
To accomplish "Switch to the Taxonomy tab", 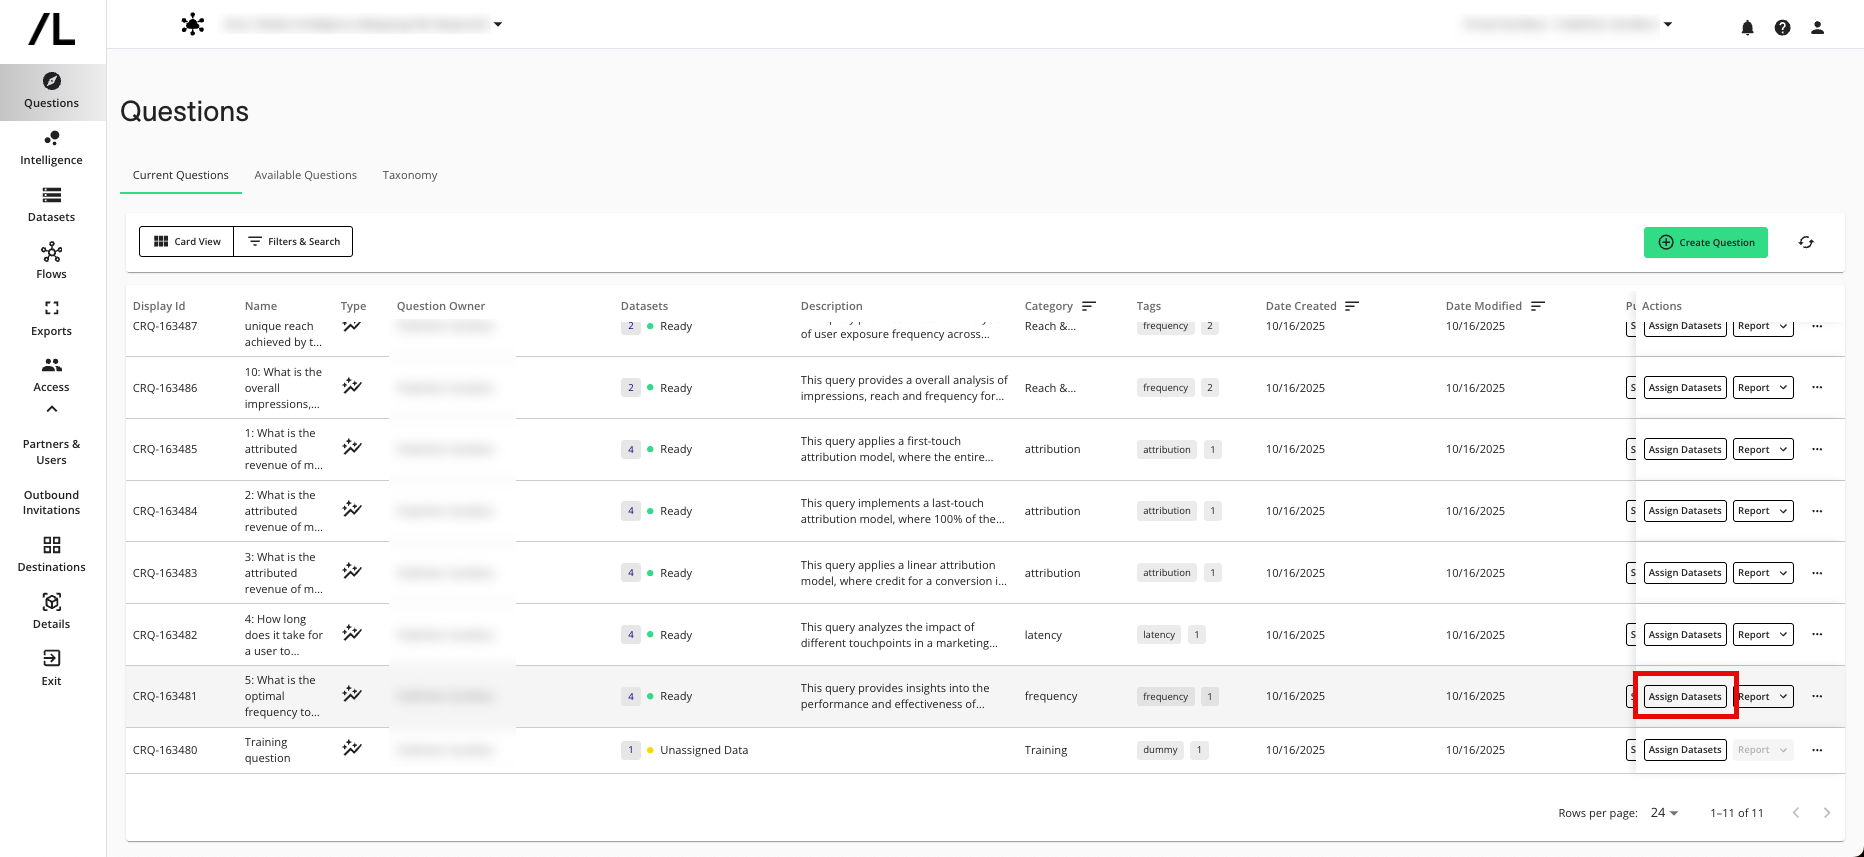I will [410, 175].
